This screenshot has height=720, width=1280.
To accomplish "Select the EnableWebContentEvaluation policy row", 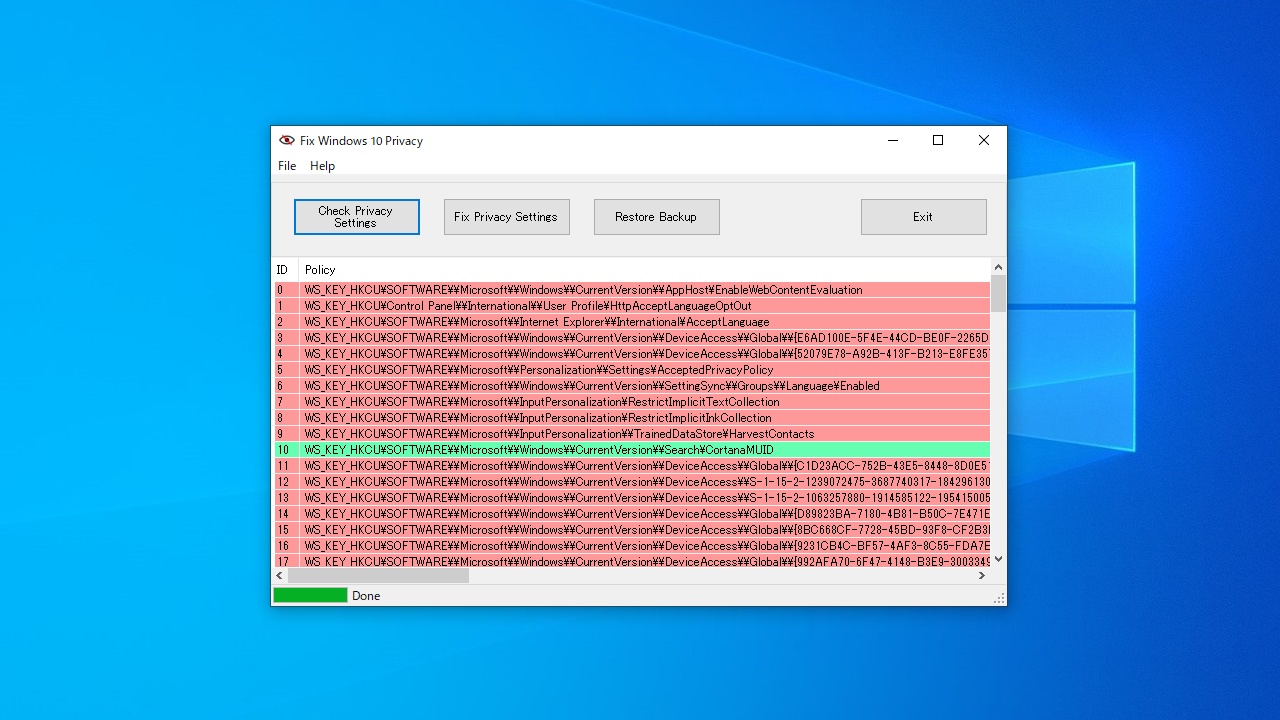I will click(x=632, y=290).
